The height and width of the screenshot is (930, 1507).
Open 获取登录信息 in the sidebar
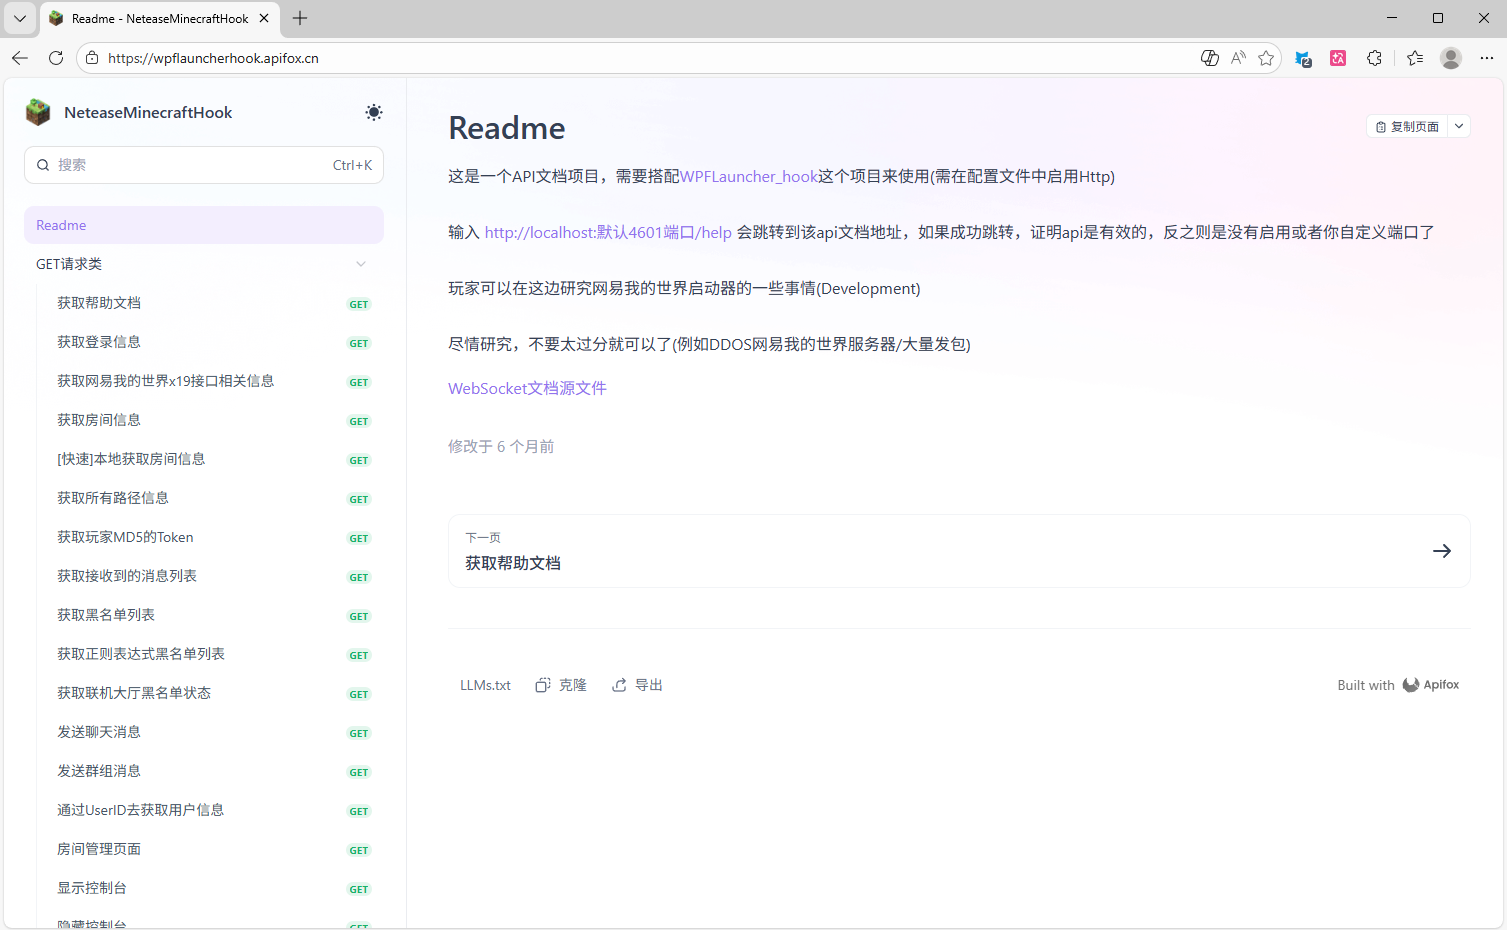[204, 342]
